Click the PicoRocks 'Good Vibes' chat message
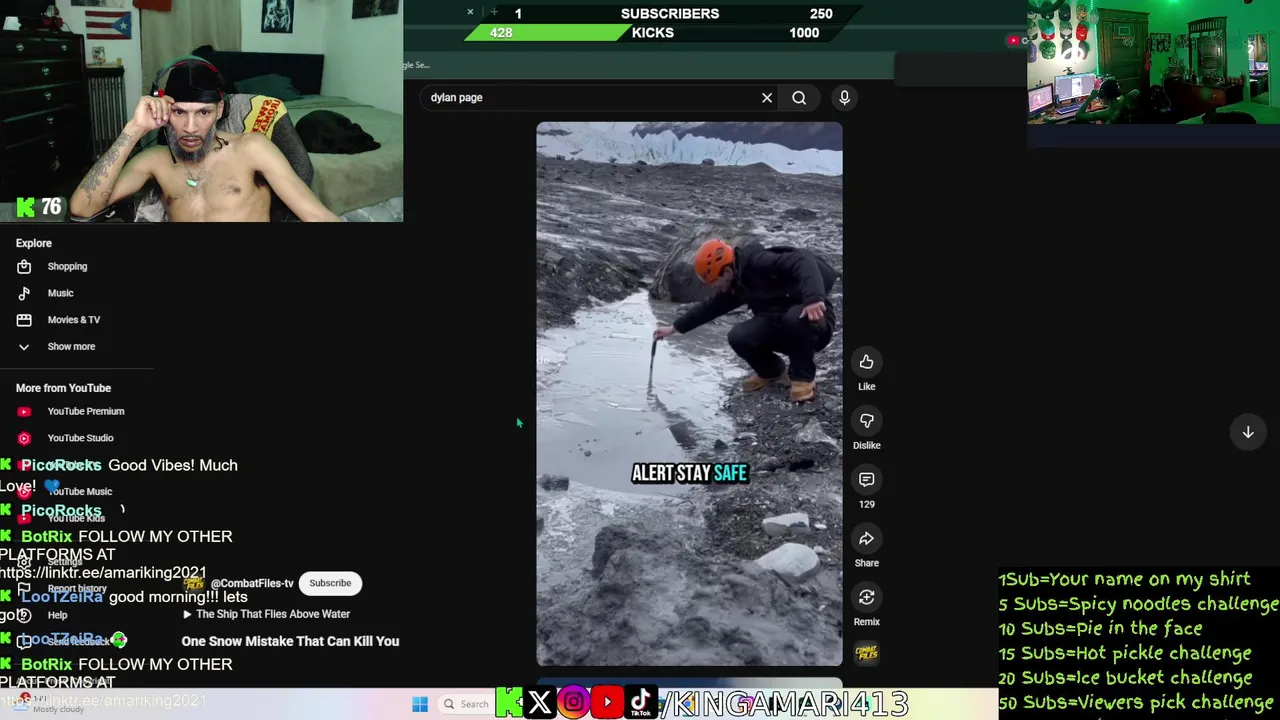 click(x=120, y=475)
